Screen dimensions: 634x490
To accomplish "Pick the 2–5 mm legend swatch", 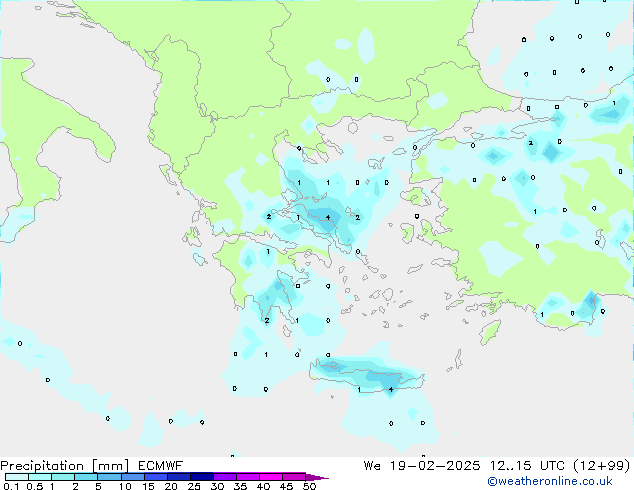I will click(86, 477).
